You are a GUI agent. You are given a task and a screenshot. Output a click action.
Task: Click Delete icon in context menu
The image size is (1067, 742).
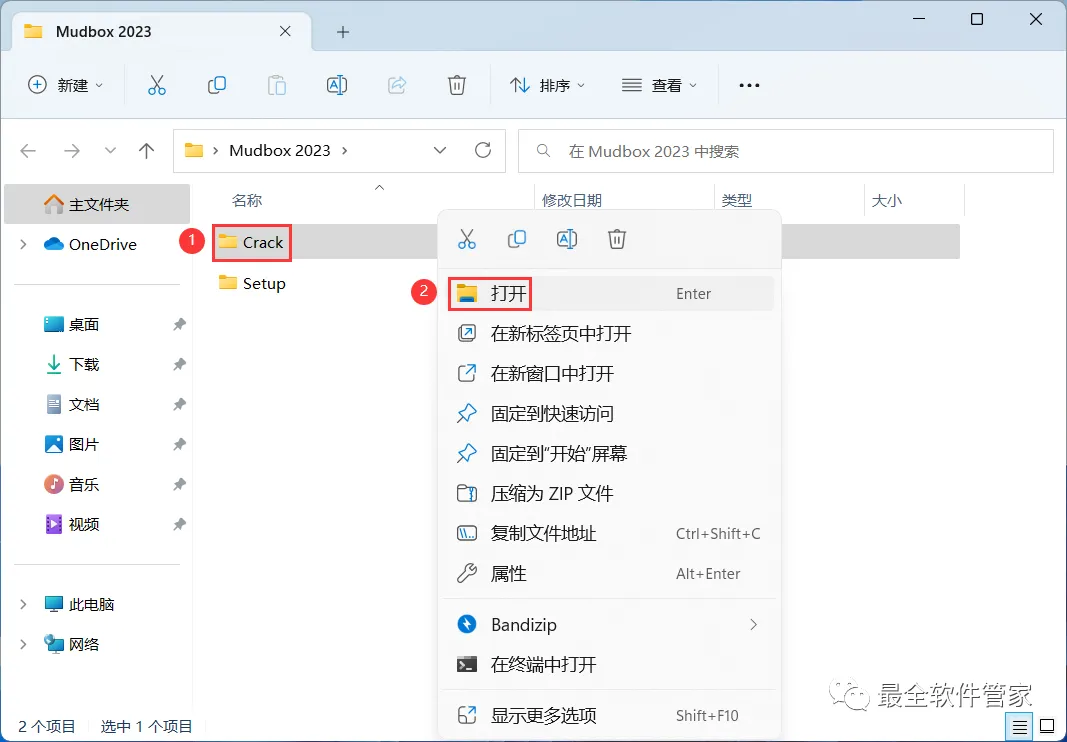(x=617, y=239)
